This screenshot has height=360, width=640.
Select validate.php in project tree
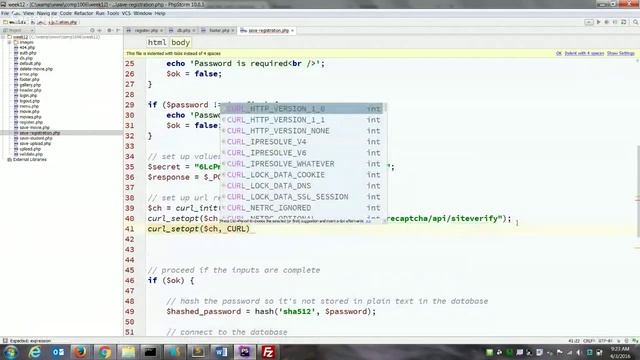31,154
